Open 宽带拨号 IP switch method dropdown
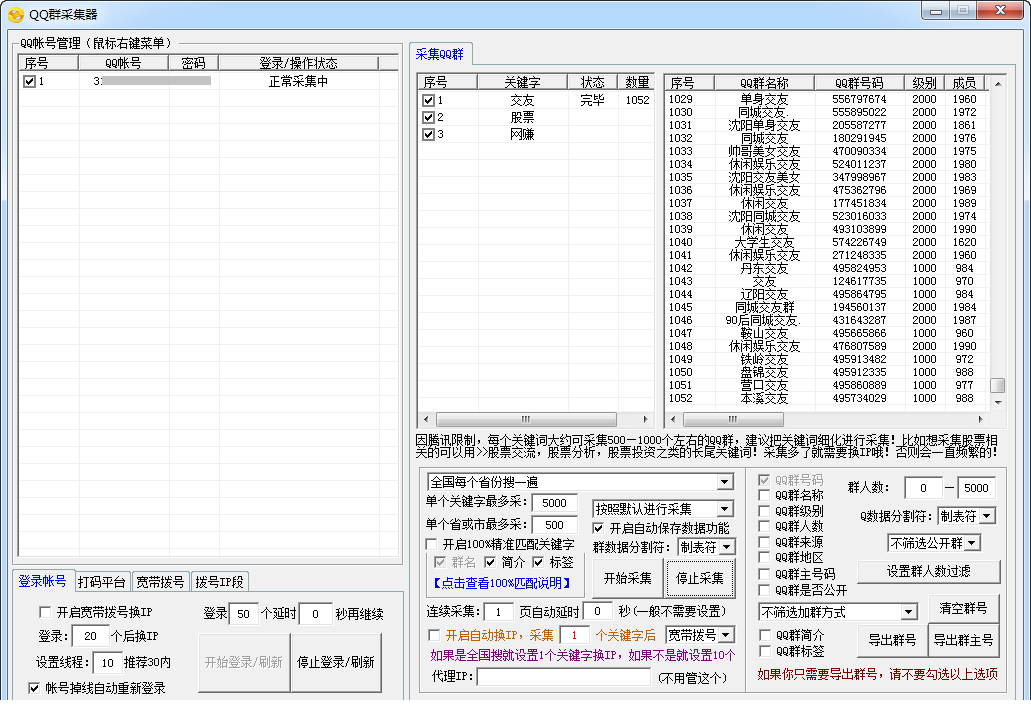1031x723 pixels. pos(727,635)
